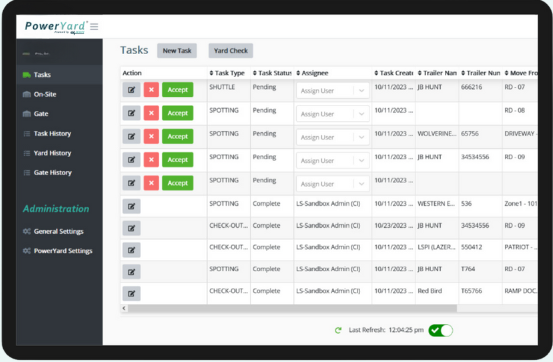Sort table by Task Type column header
This screenshot has width=553, height=362.
[x=227, y=73]
